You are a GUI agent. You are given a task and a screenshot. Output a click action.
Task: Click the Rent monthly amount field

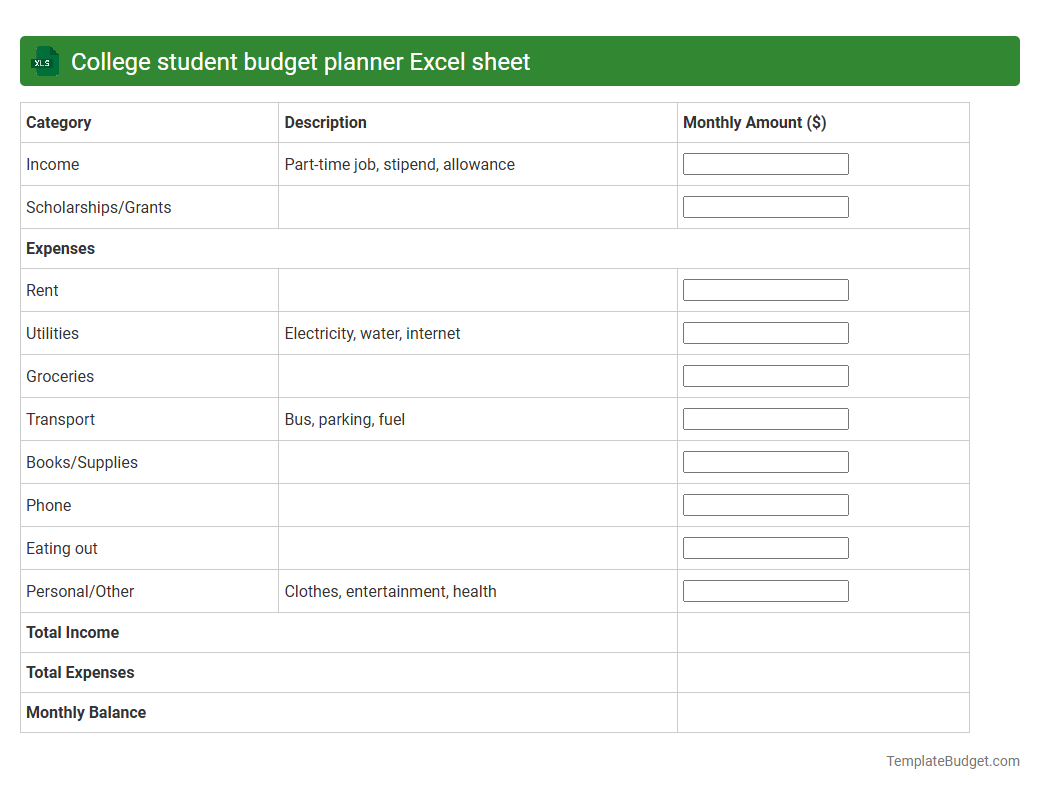[765, 289]
